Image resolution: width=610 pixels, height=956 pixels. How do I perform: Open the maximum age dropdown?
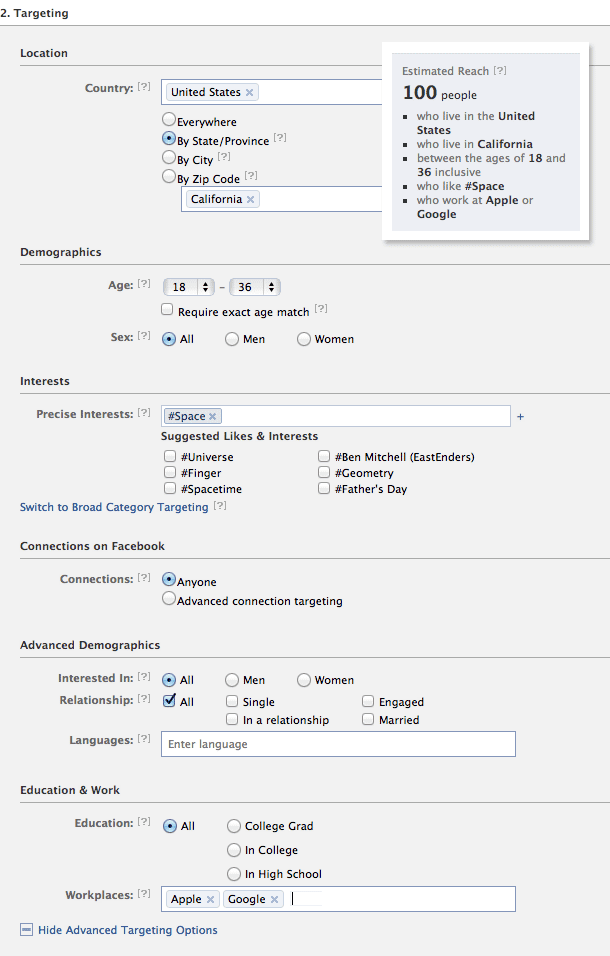[256, 287]
